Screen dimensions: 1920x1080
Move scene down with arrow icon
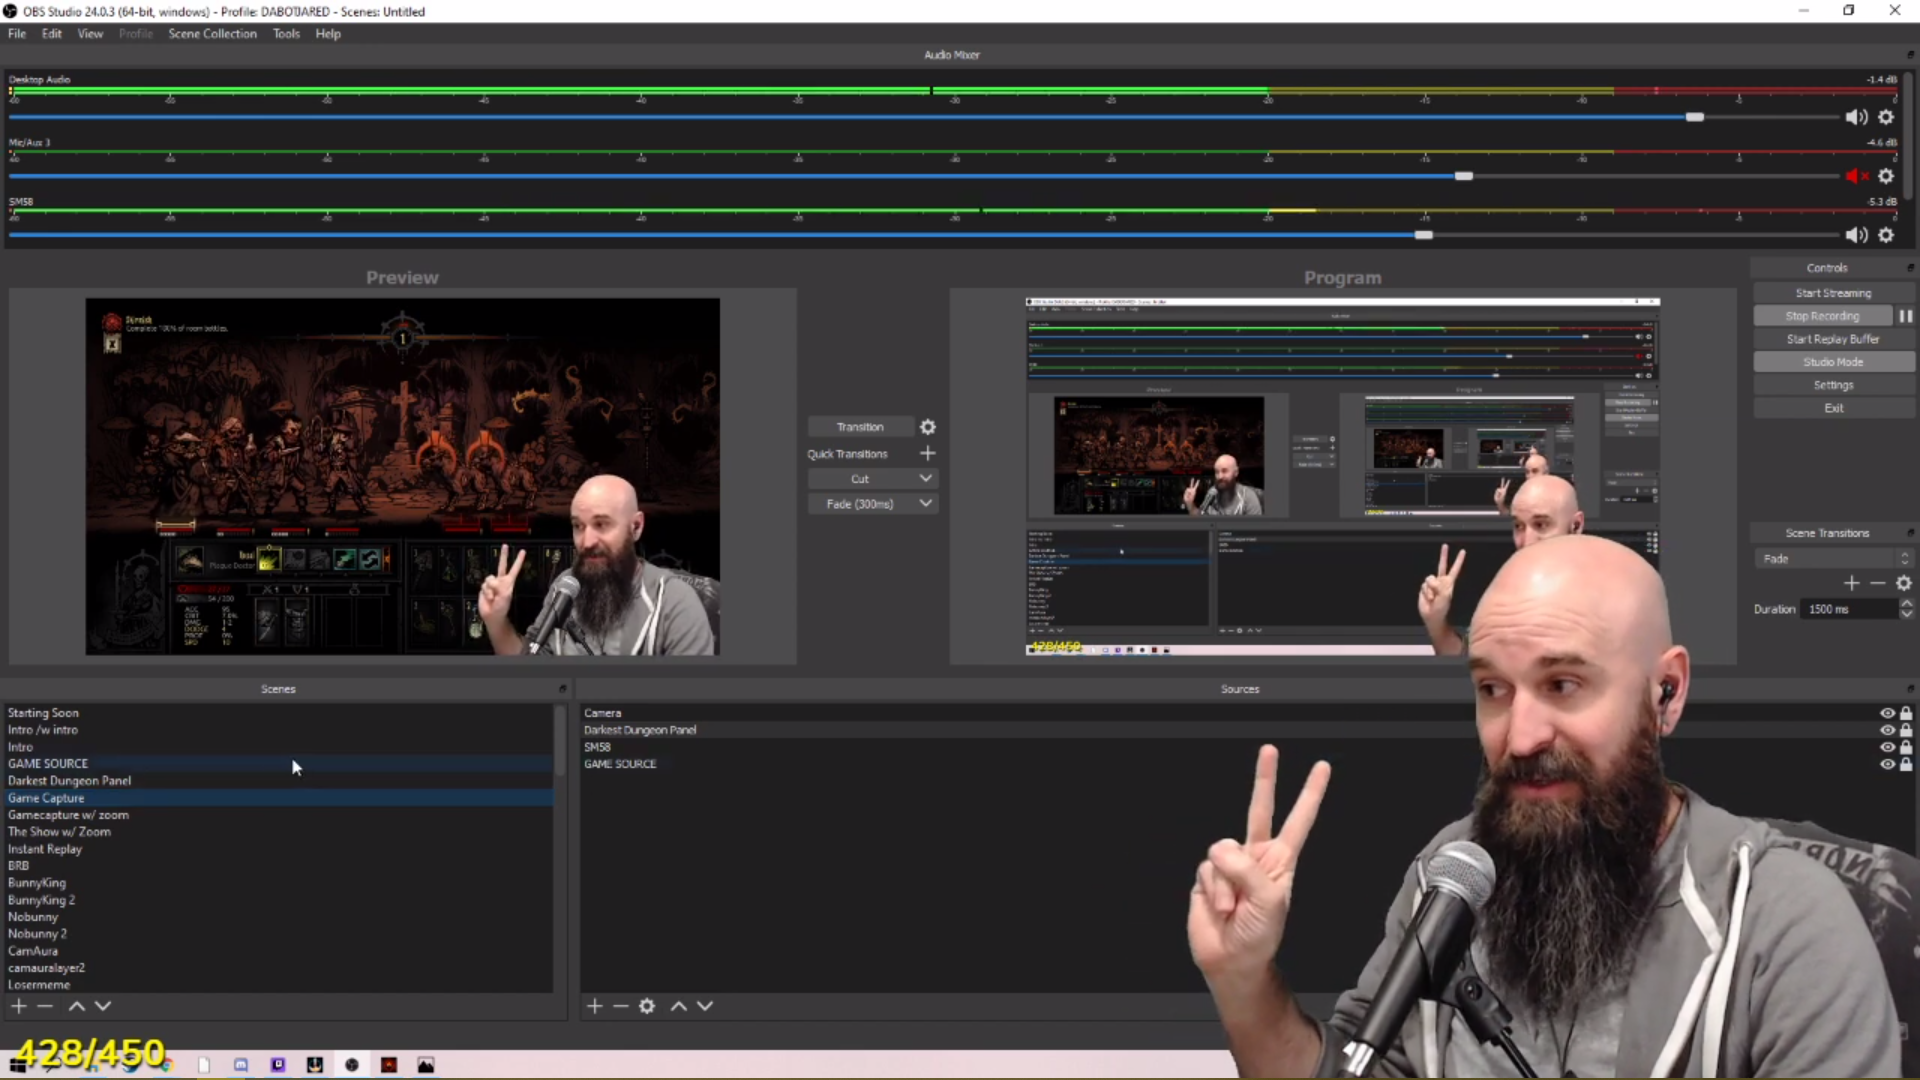pyautogui.click(x=102, y=1005)
